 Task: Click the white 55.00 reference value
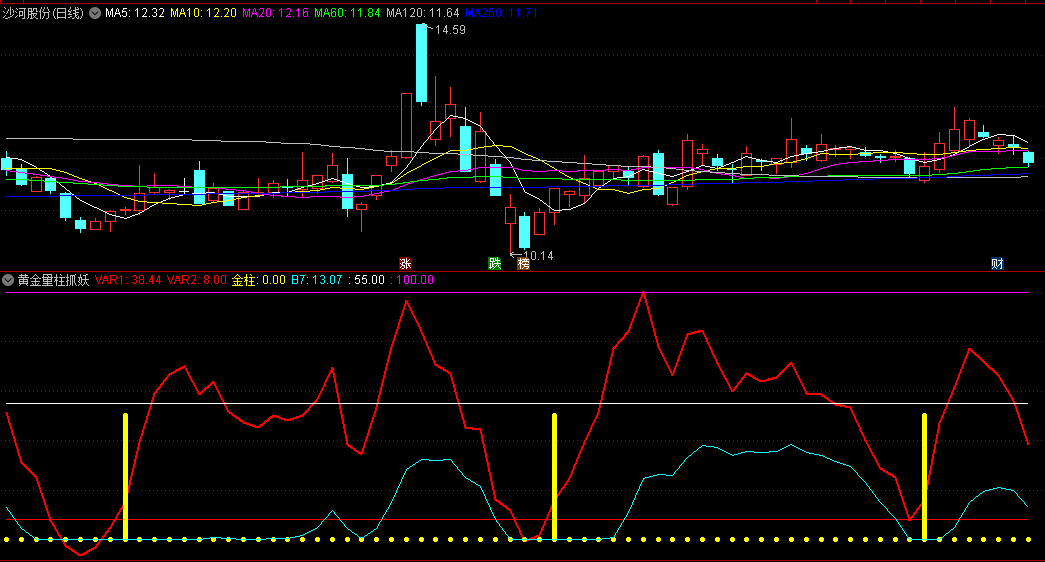pyautogui.click(x=369, y=280)
